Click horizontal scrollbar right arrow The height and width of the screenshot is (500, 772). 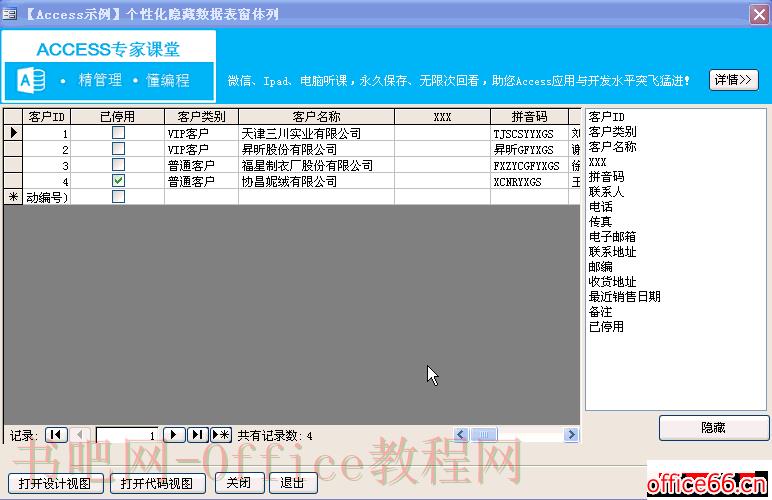pos(571,435)
